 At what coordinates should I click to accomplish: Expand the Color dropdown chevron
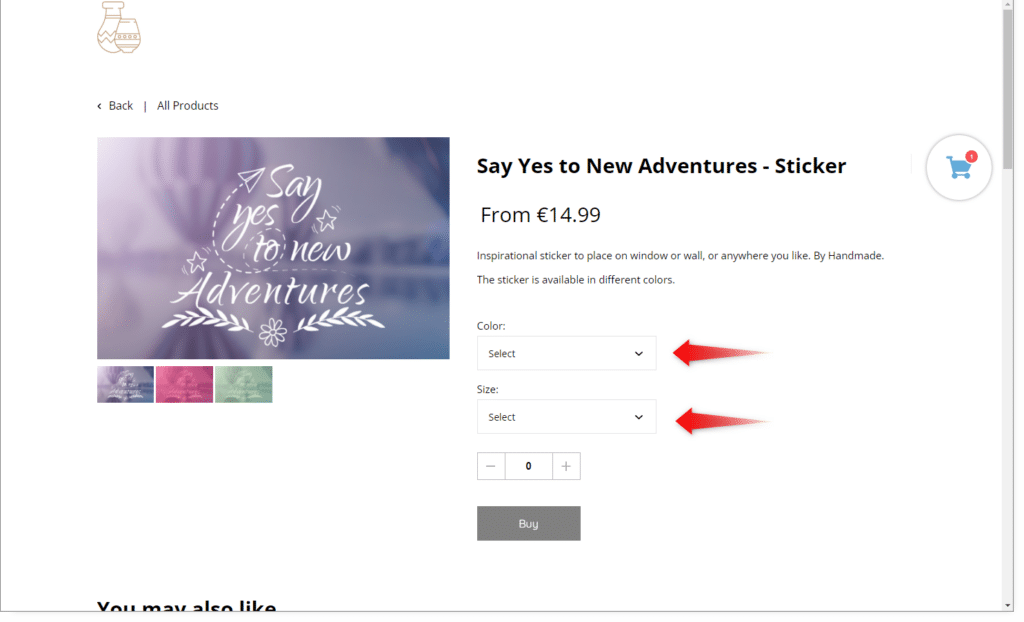(x=639, y=354)
